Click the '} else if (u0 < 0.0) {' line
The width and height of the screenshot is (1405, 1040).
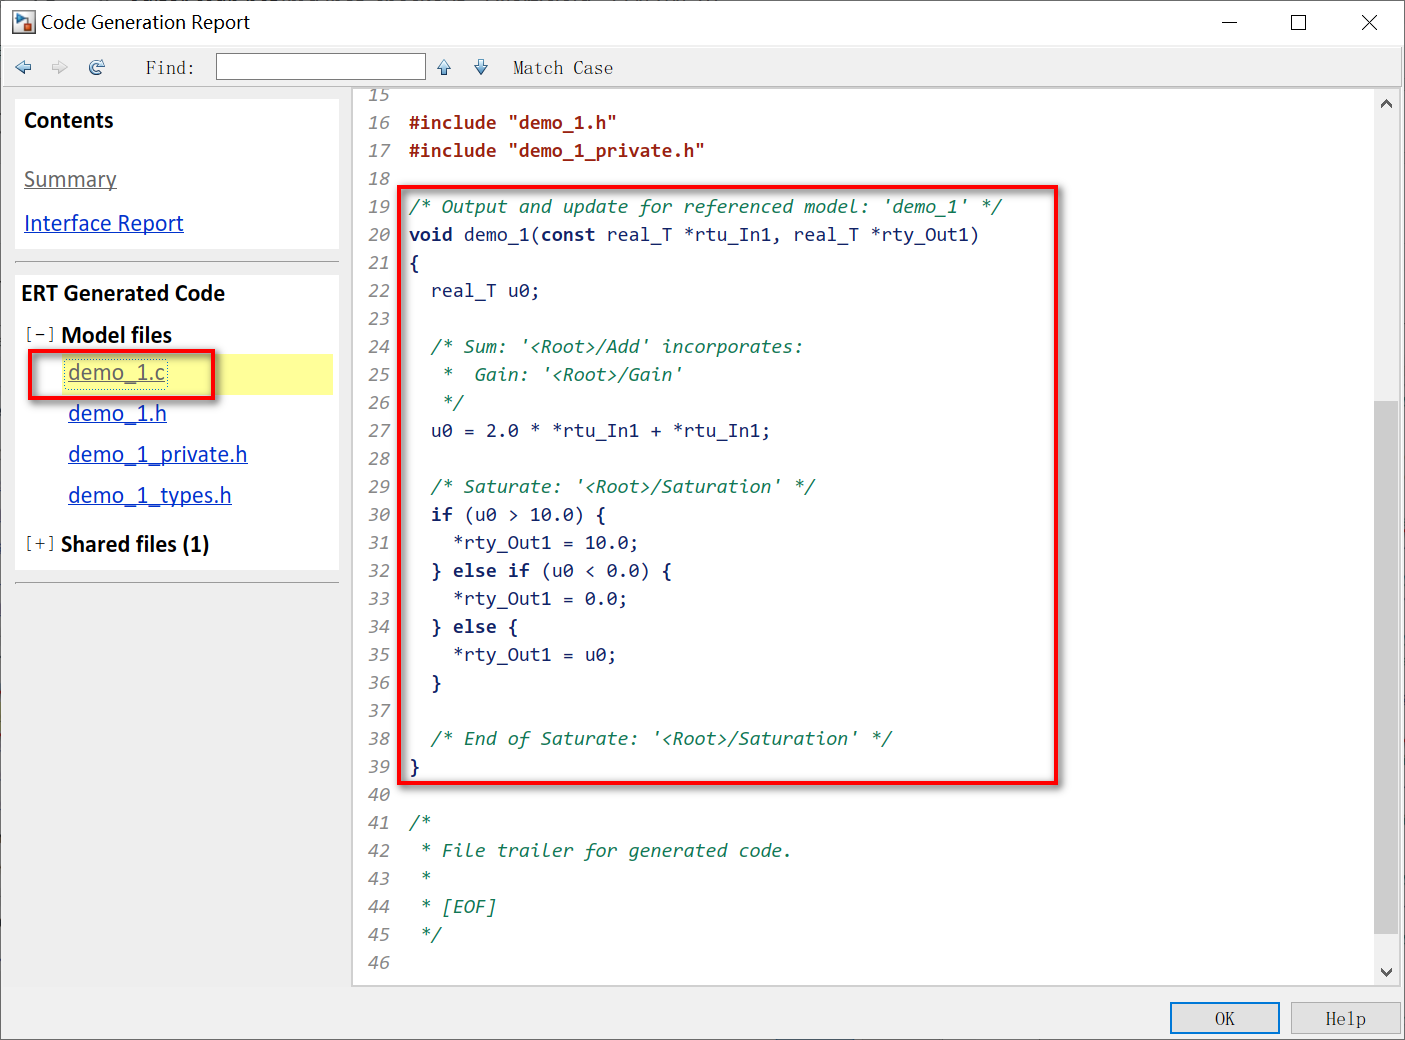point(551,571)
